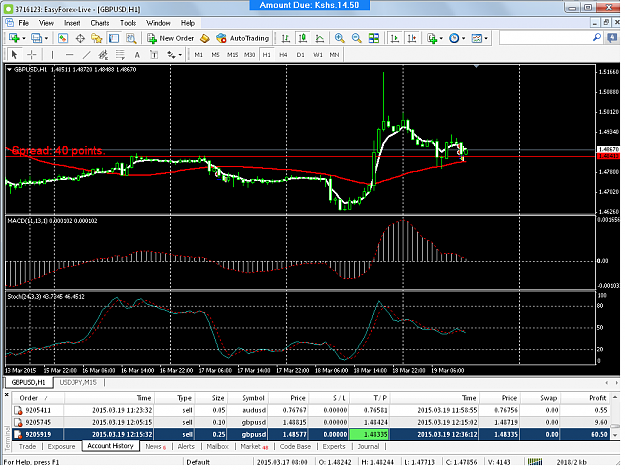625x470 pixels.
Task: Toggle the Market Watch window
Action: tap(63, 38)
